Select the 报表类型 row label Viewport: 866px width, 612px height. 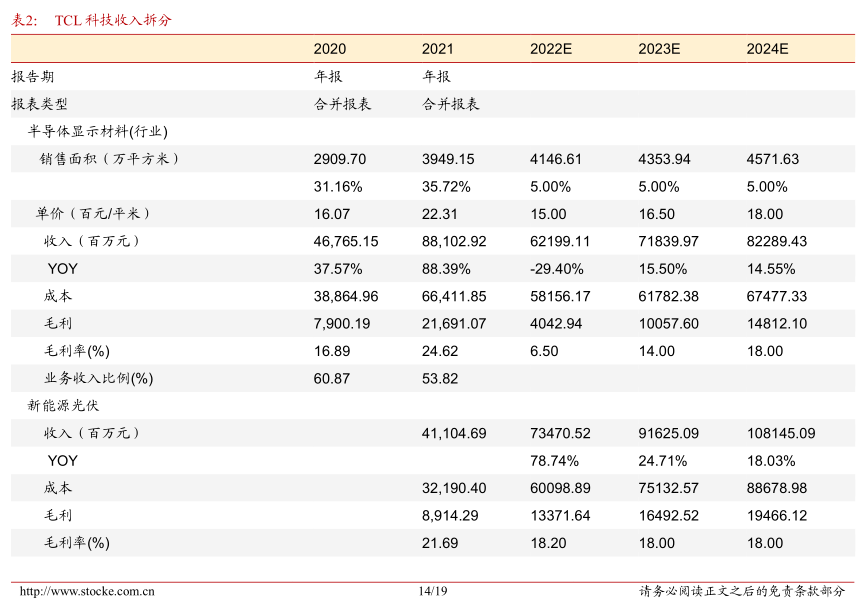point(40,104)
